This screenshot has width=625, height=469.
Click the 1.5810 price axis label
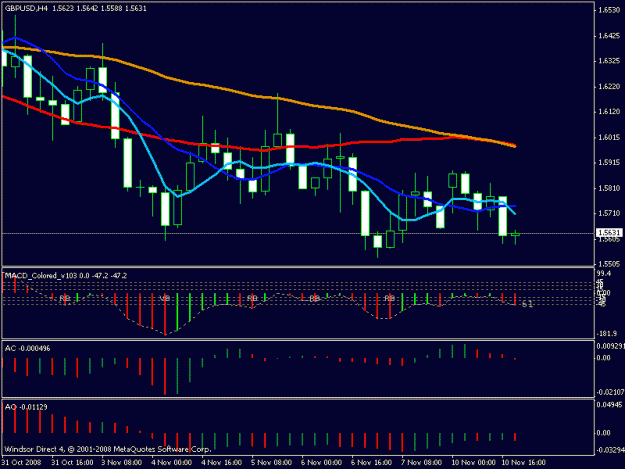click(609, 188)
